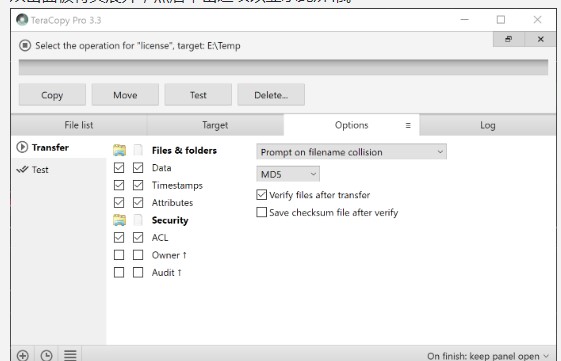This screenshot has height=361, width=561.
Task: Switch to the File list tab
Action: [x=79, y=125]
